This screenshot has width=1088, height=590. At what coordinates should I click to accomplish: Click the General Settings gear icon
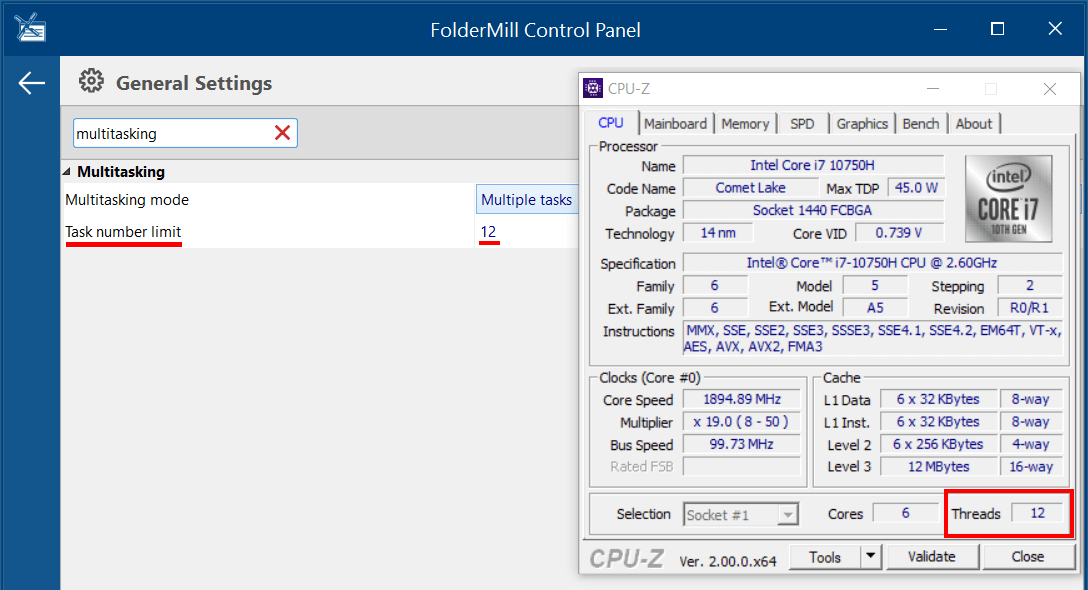[x=91, y=81]
